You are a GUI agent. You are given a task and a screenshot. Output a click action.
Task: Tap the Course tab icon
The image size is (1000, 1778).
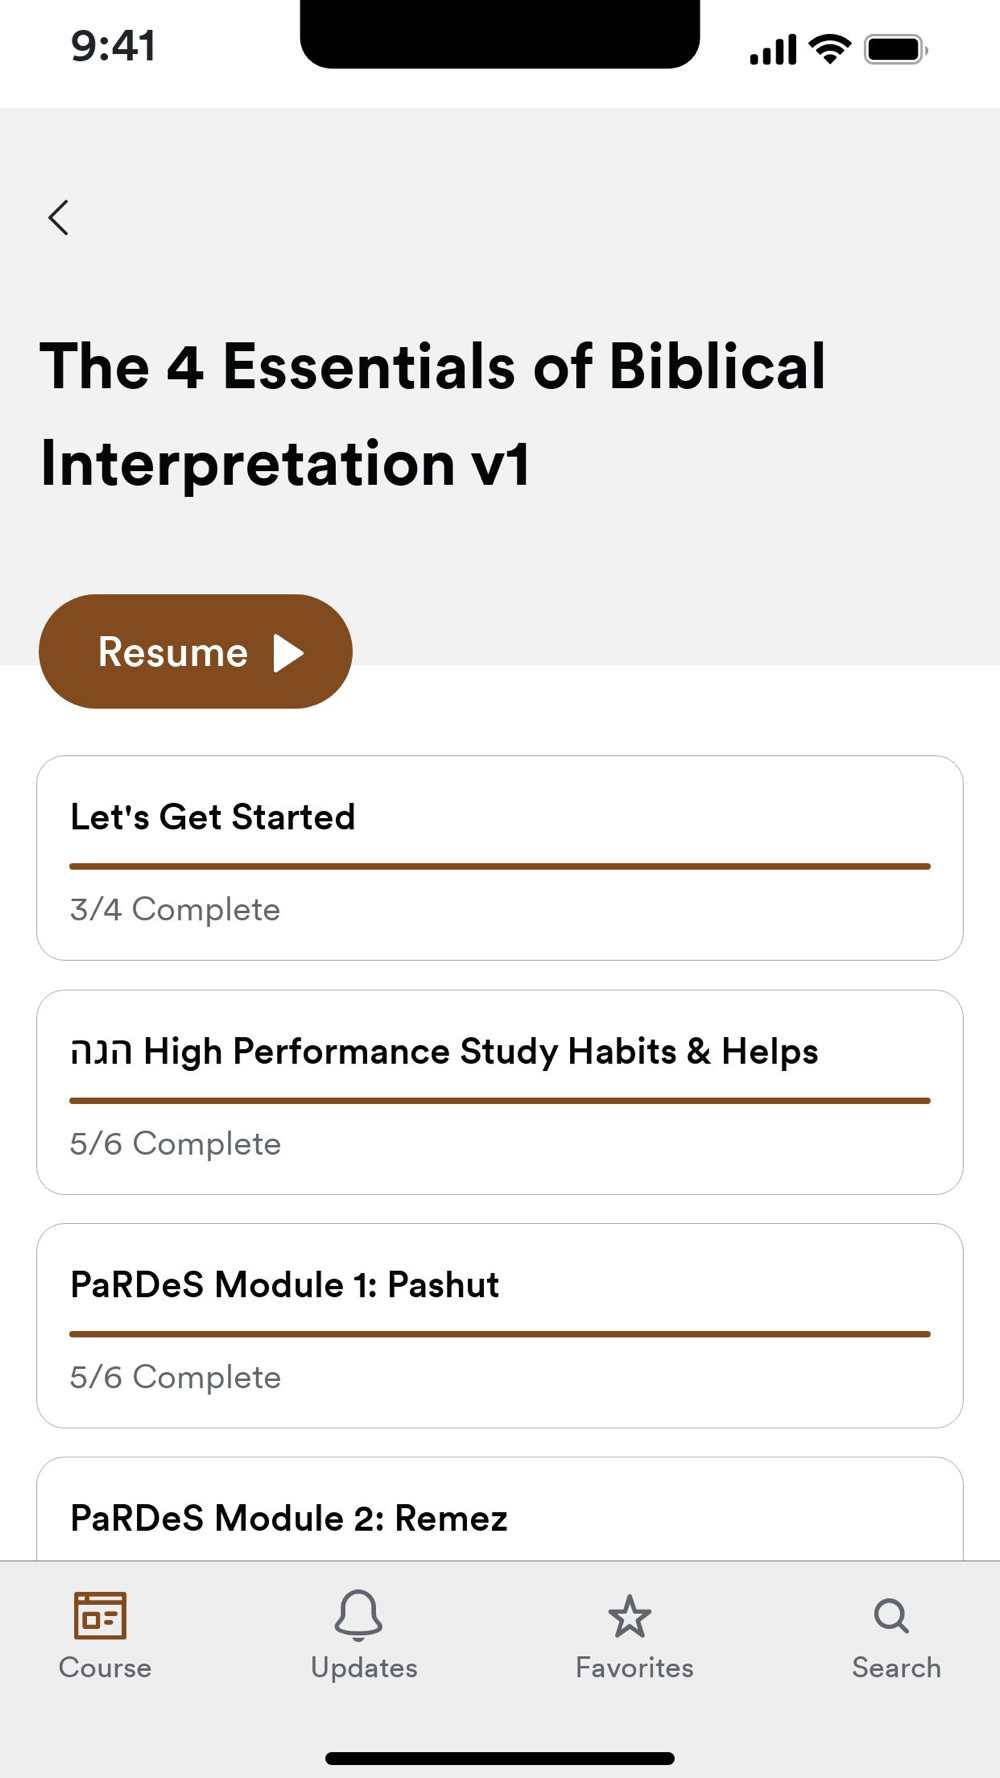point(100,1616)
